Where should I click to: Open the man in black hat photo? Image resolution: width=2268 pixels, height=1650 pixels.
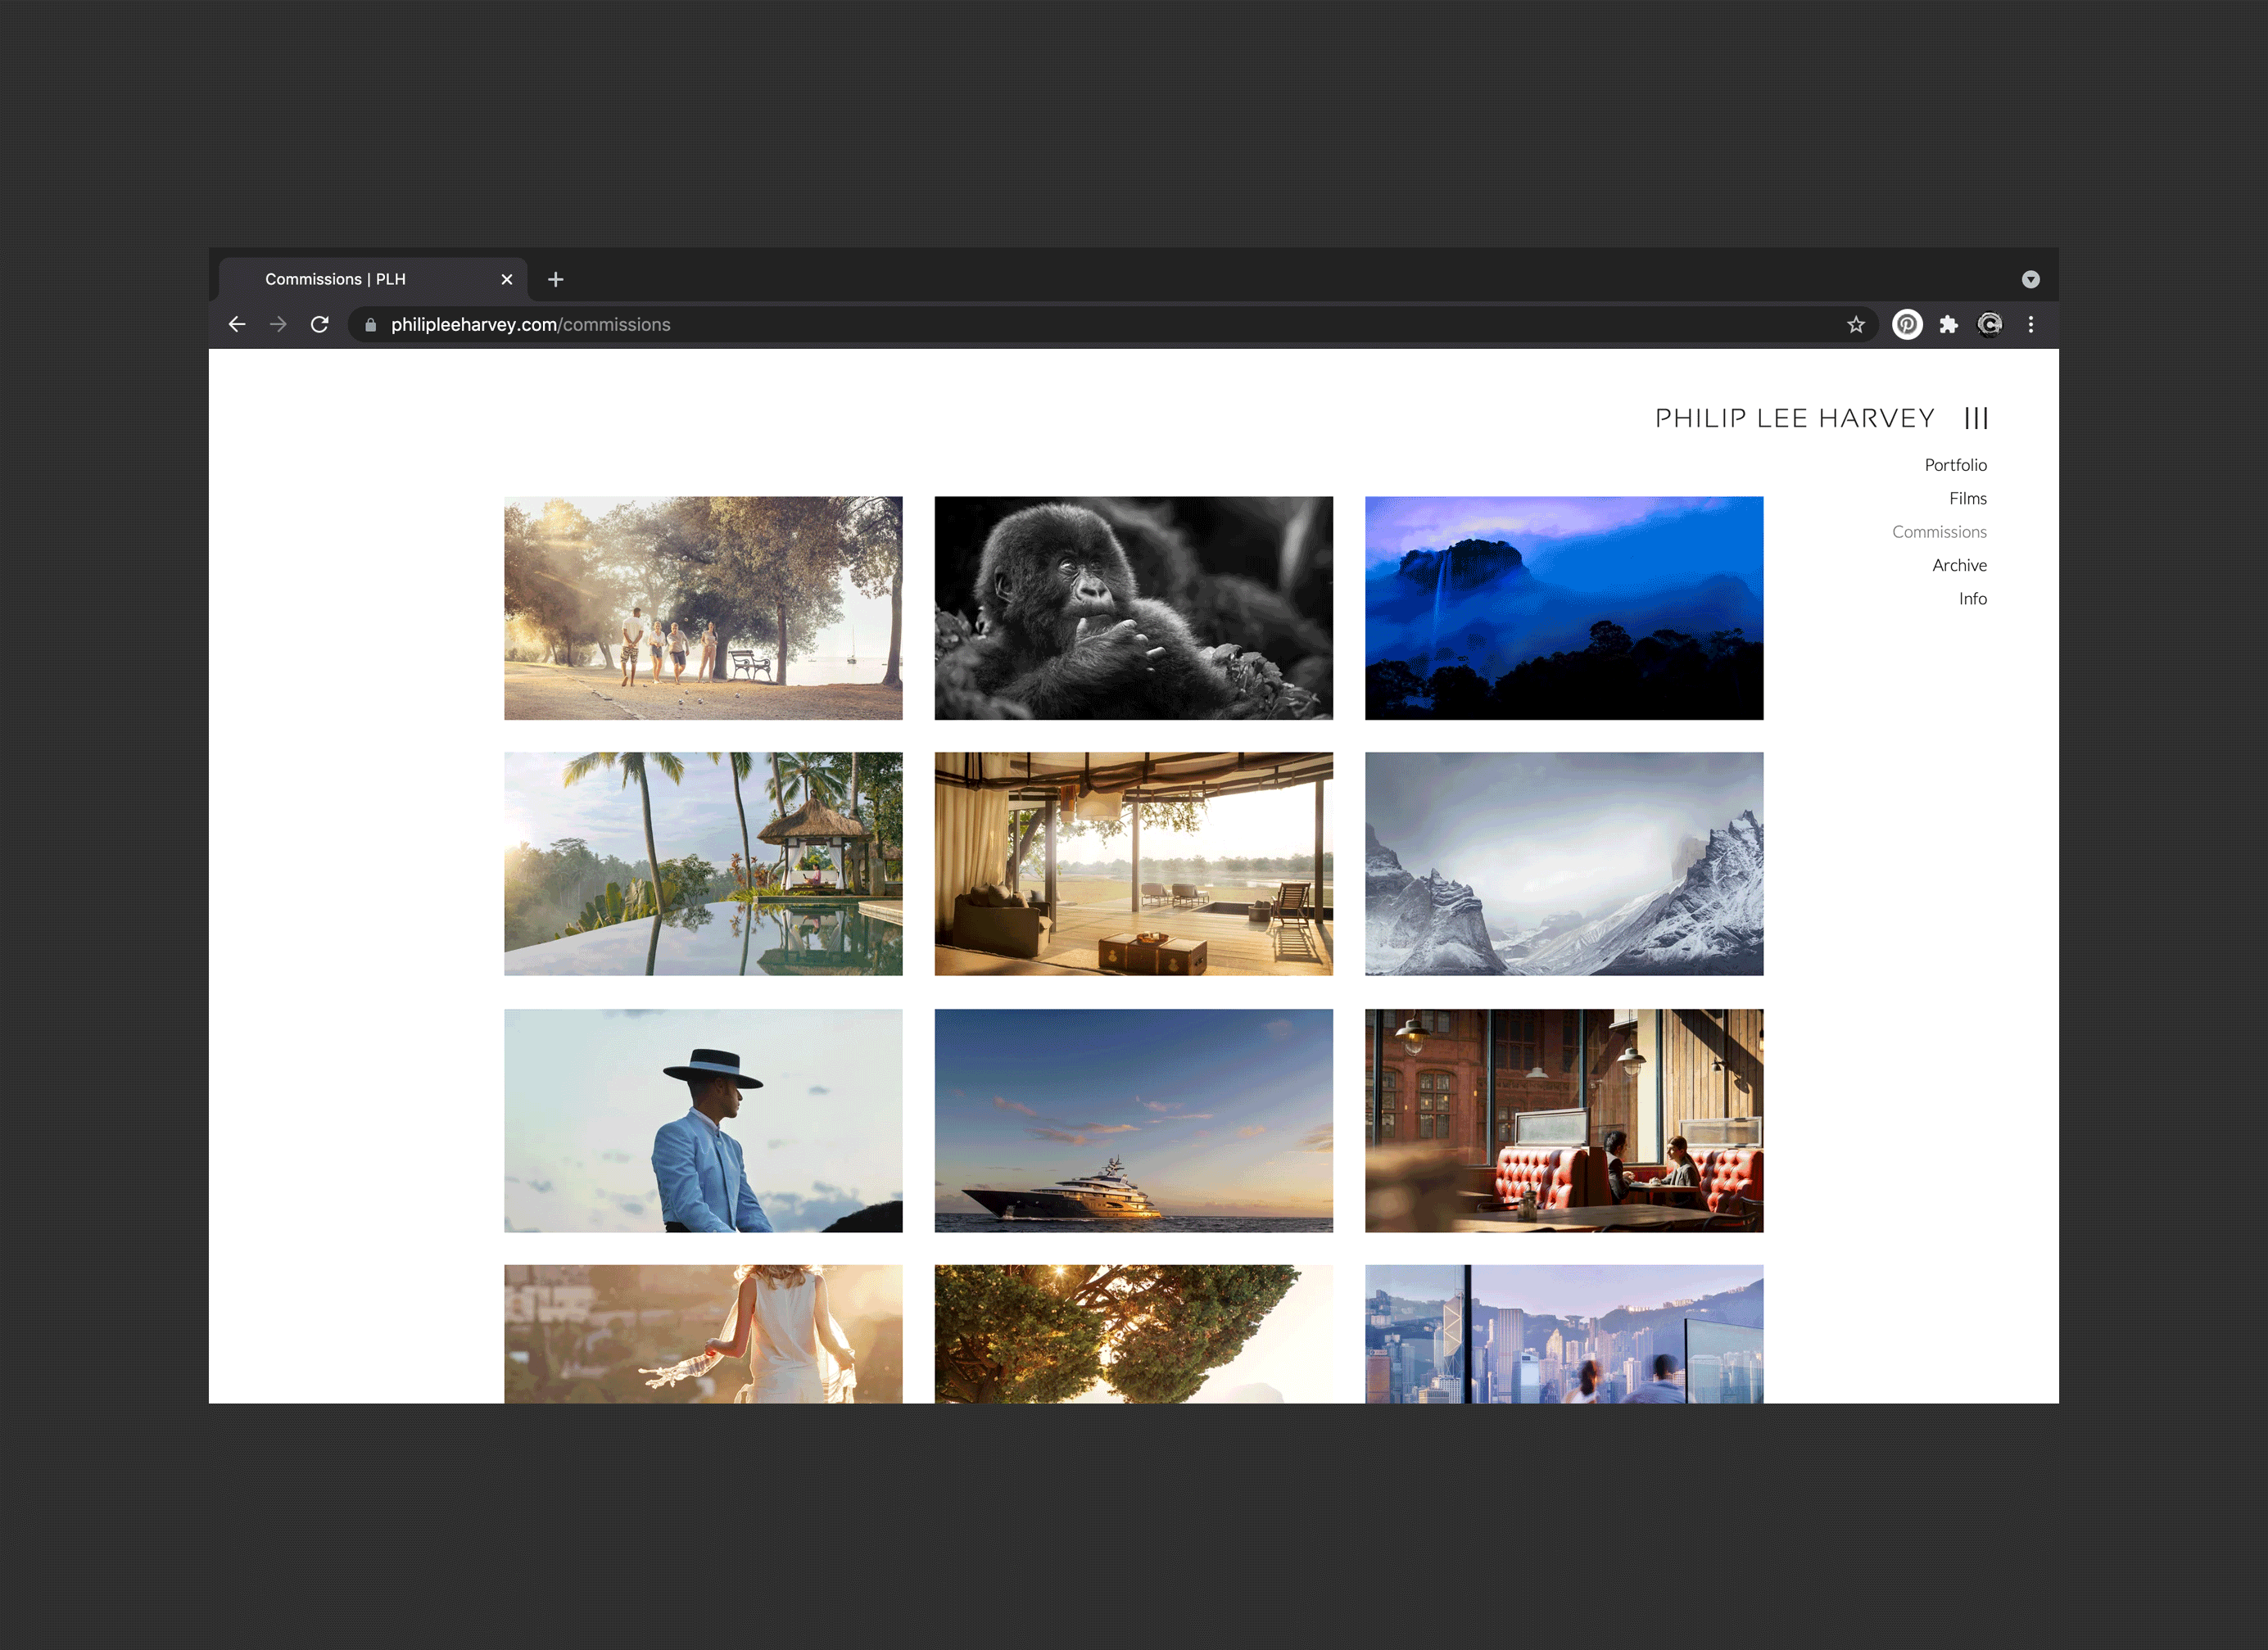pos(703,1120)
